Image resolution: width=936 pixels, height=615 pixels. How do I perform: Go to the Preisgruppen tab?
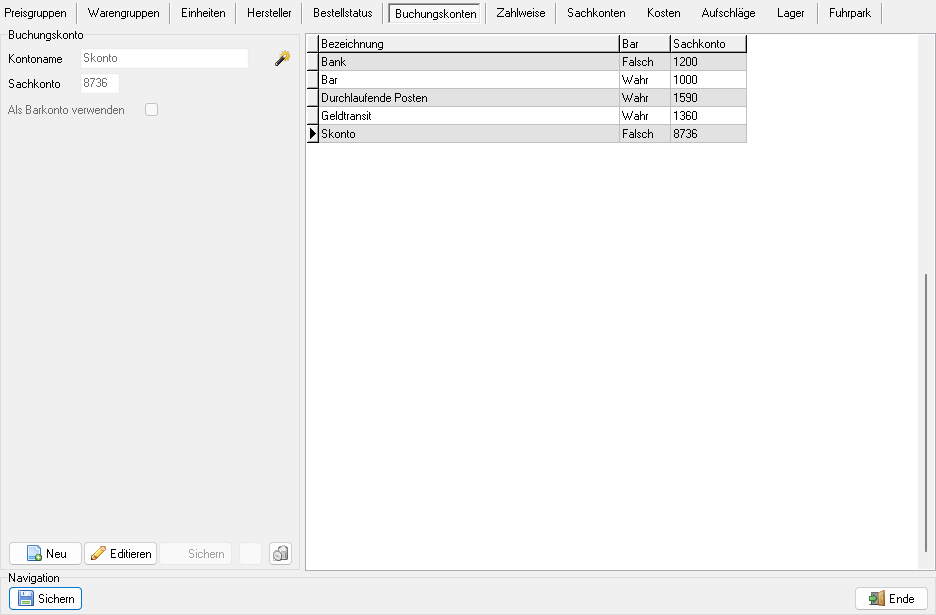36,14
